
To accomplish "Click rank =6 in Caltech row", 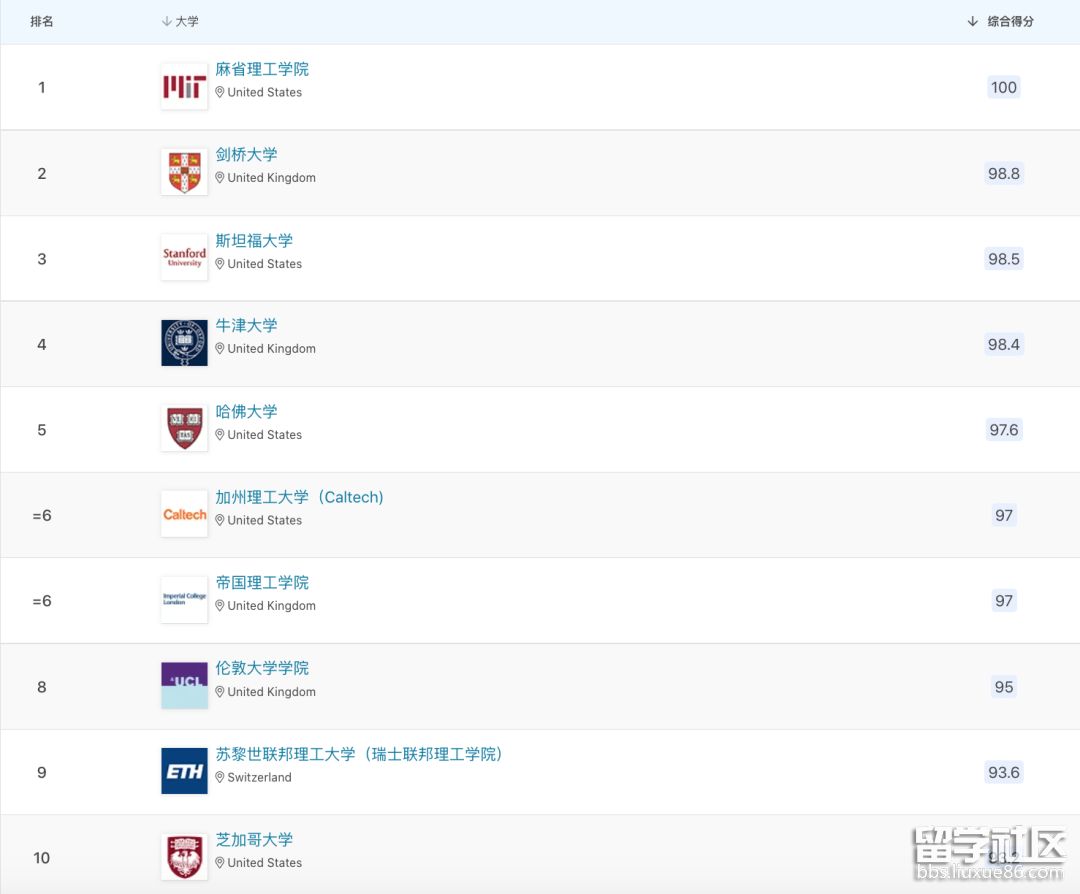I will click(x=42, y=515).
